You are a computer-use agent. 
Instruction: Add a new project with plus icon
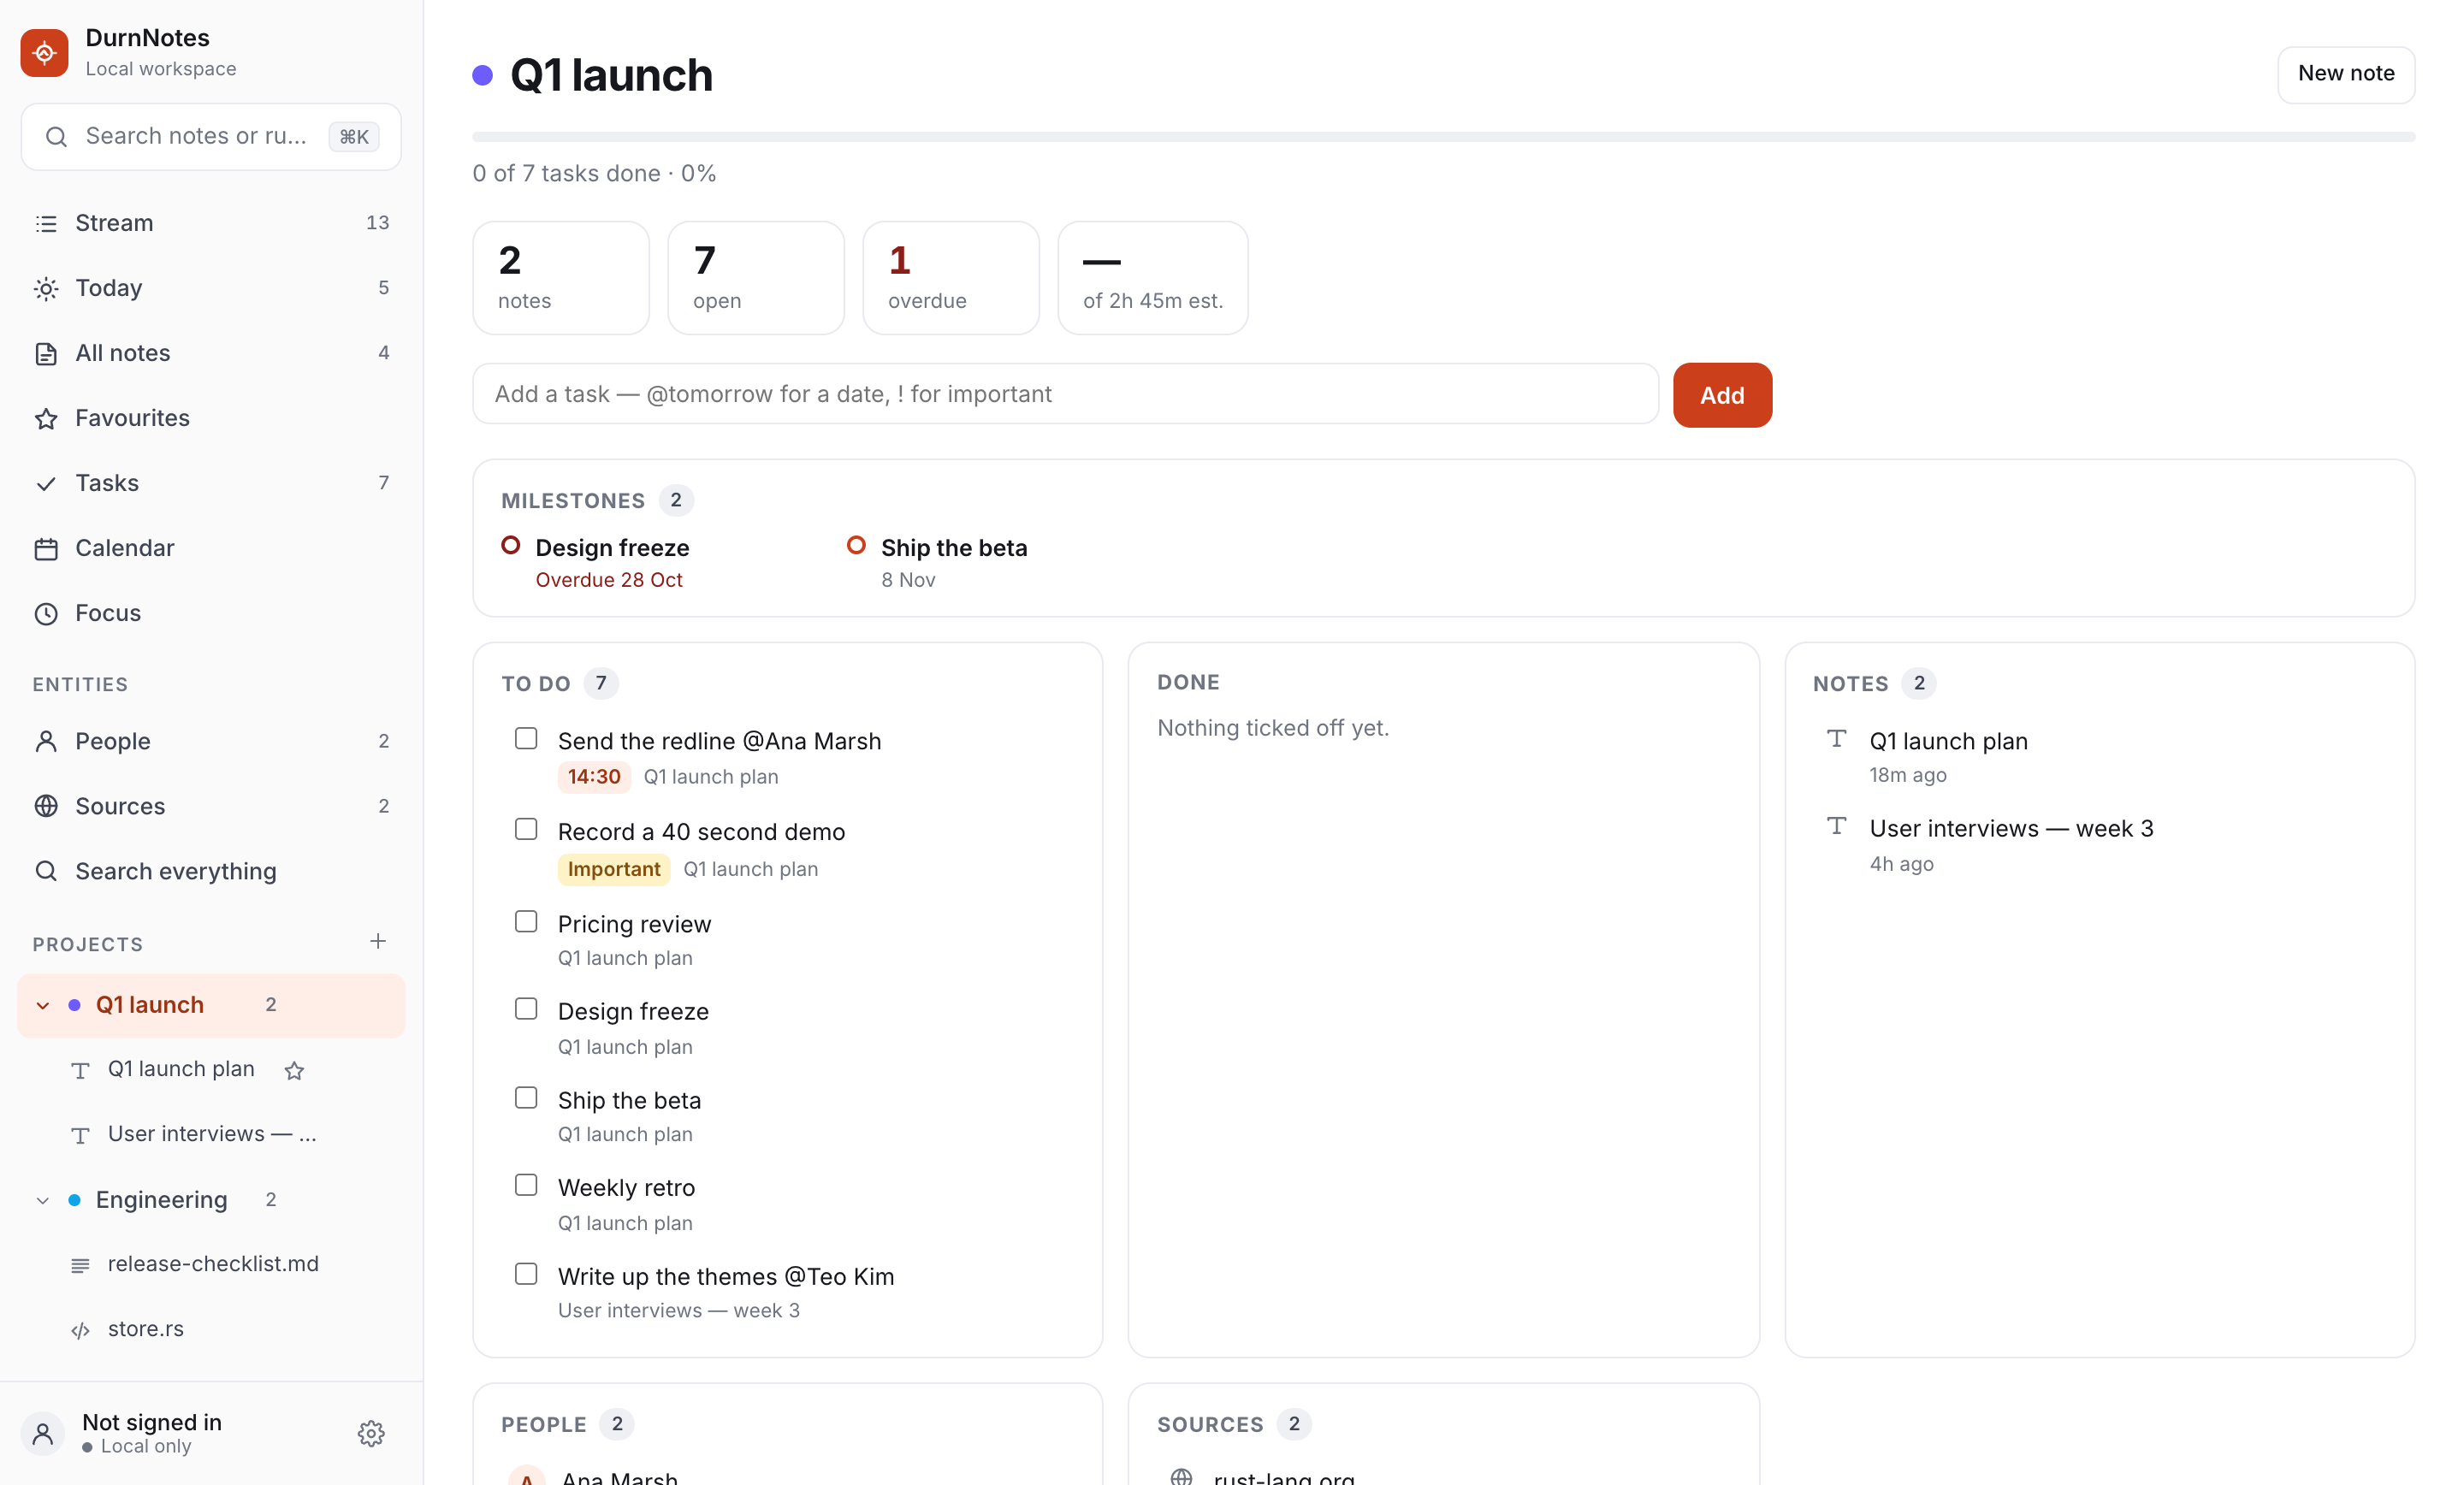378,941
